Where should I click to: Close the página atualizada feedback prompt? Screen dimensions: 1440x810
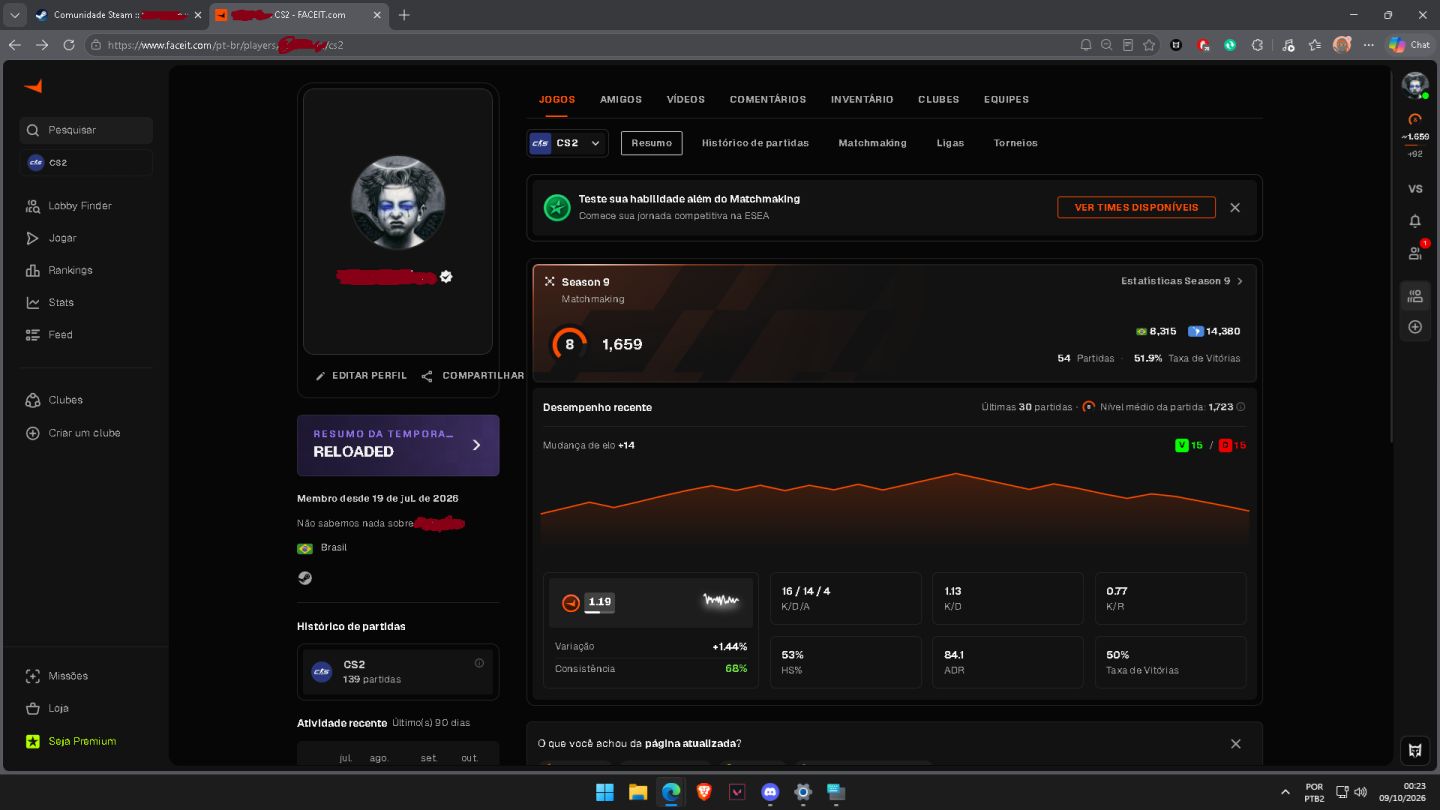(x=1236, y=744)
